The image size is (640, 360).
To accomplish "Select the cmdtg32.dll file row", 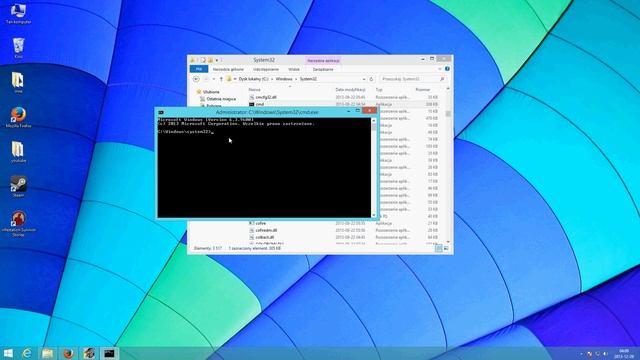I will 344,97.
